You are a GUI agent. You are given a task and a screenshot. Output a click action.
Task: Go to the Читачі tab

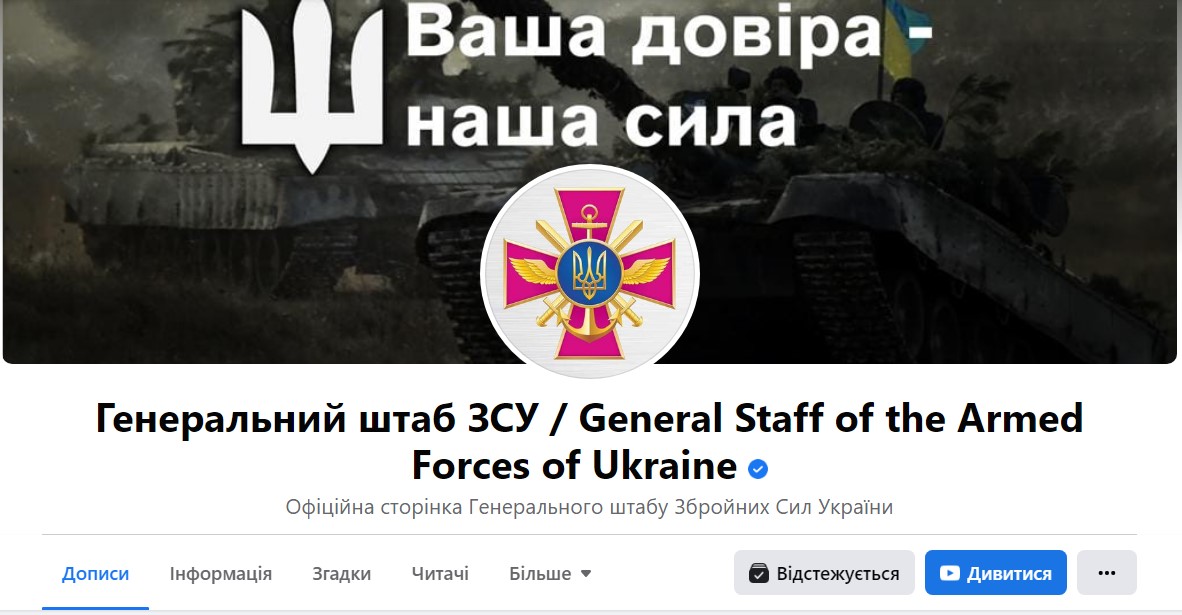click(440, 574)
